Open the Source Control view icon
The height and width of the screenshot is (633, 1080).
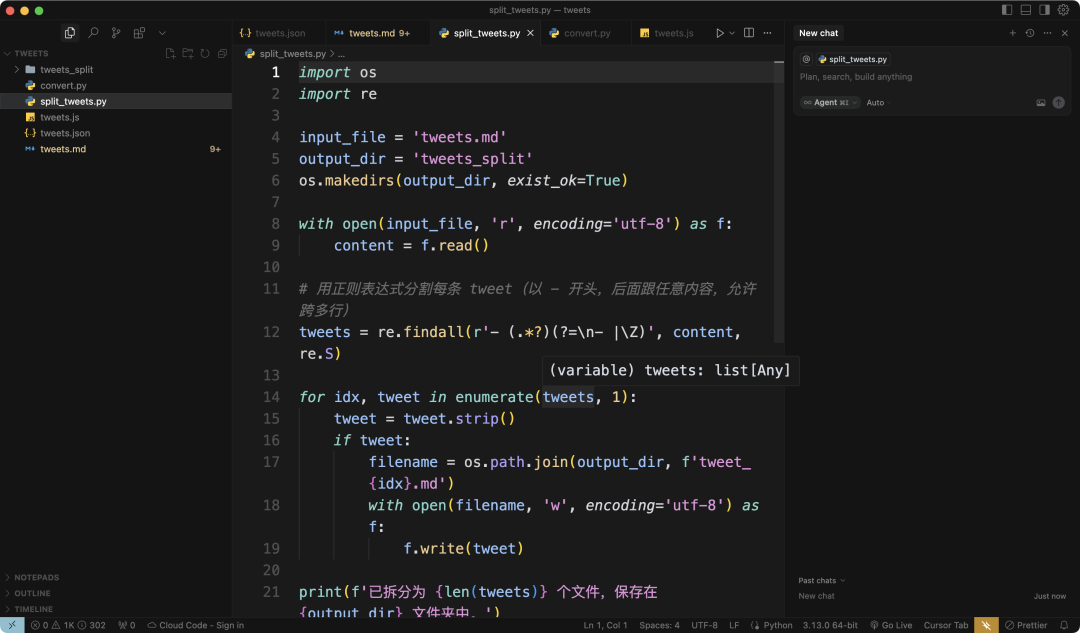pos(116,32)
